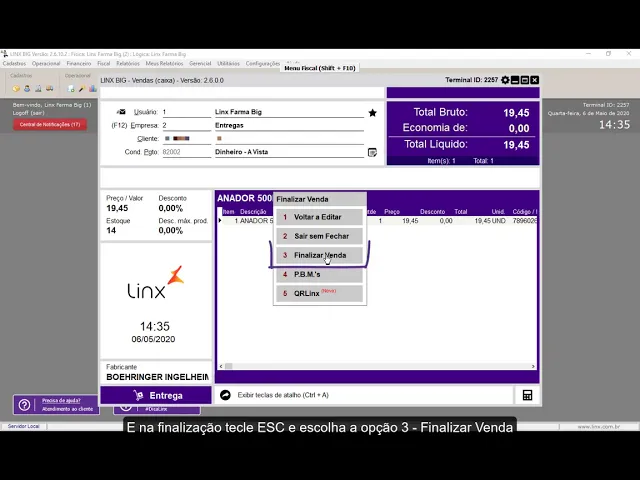Open payment condition notes icon
The width and height of the screenshot is (640, 480).
tap(372, 153)
